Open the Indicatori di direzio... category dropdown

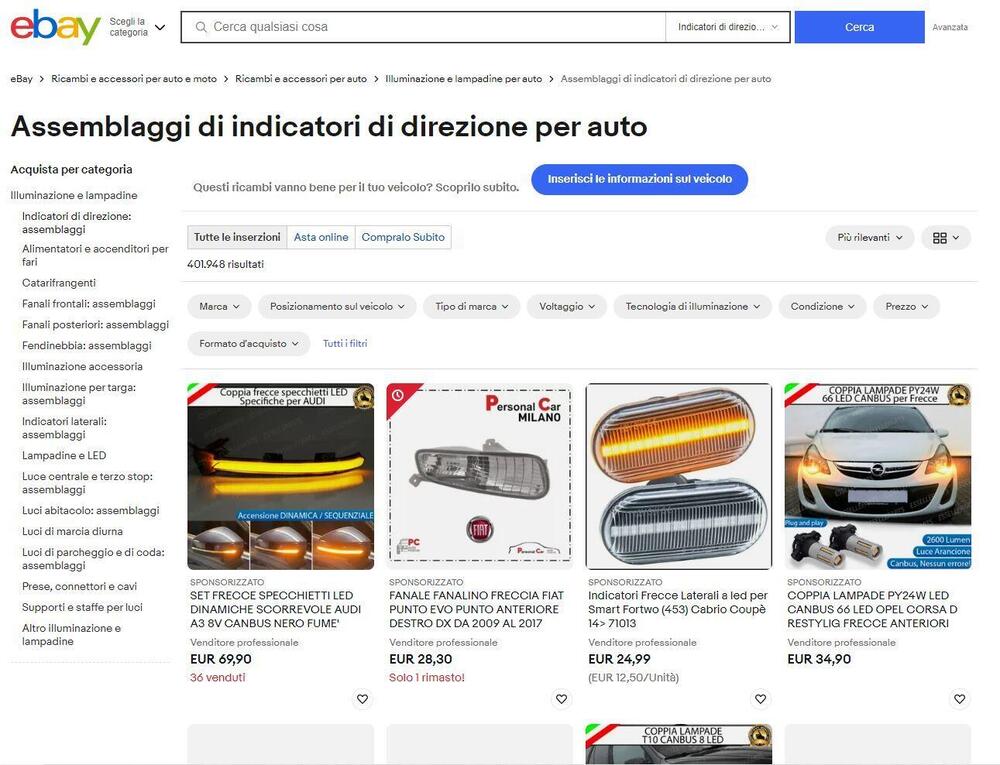click(728, 27)
